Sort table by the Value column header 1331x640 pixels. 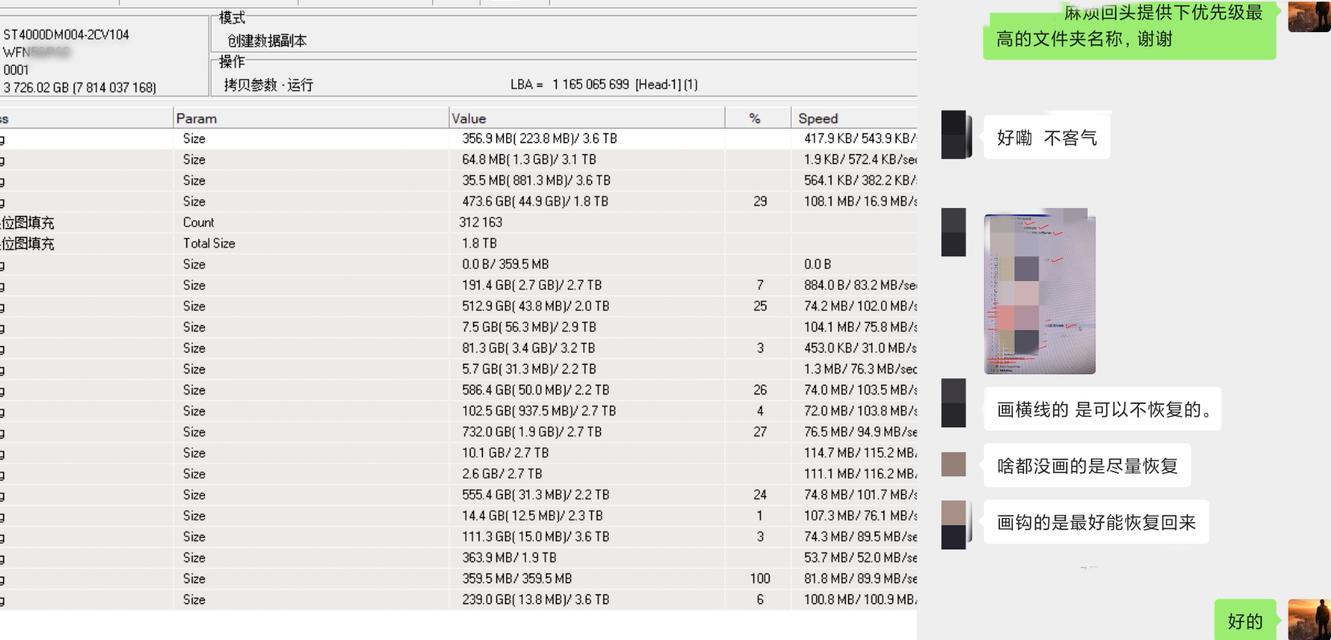tap(468, 118)
